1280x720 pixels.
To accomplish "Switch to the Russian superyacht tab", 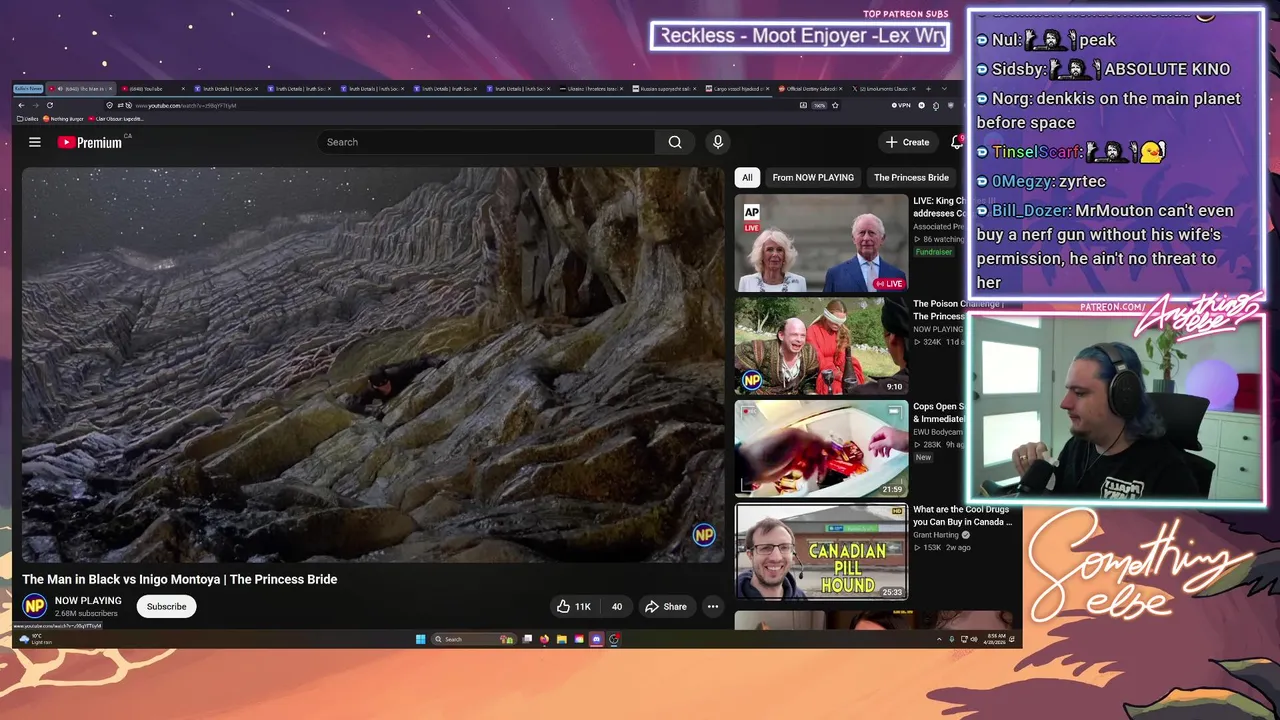I will point(664,88).
